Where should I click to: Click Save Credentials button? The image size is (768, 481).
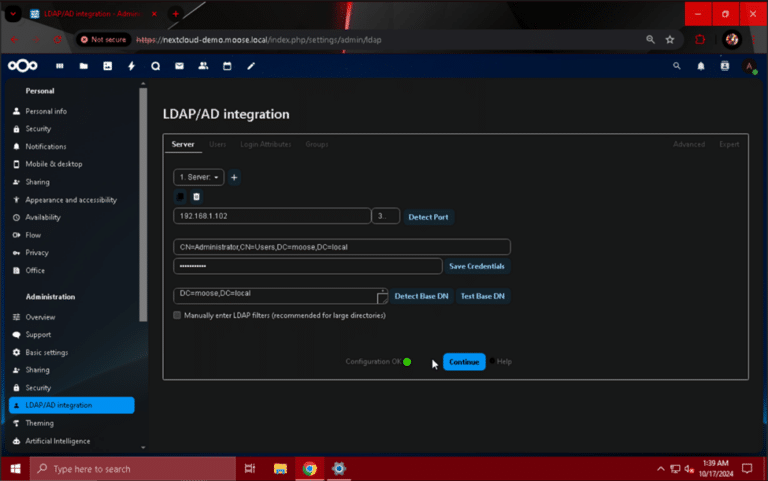tap(477, 266)
